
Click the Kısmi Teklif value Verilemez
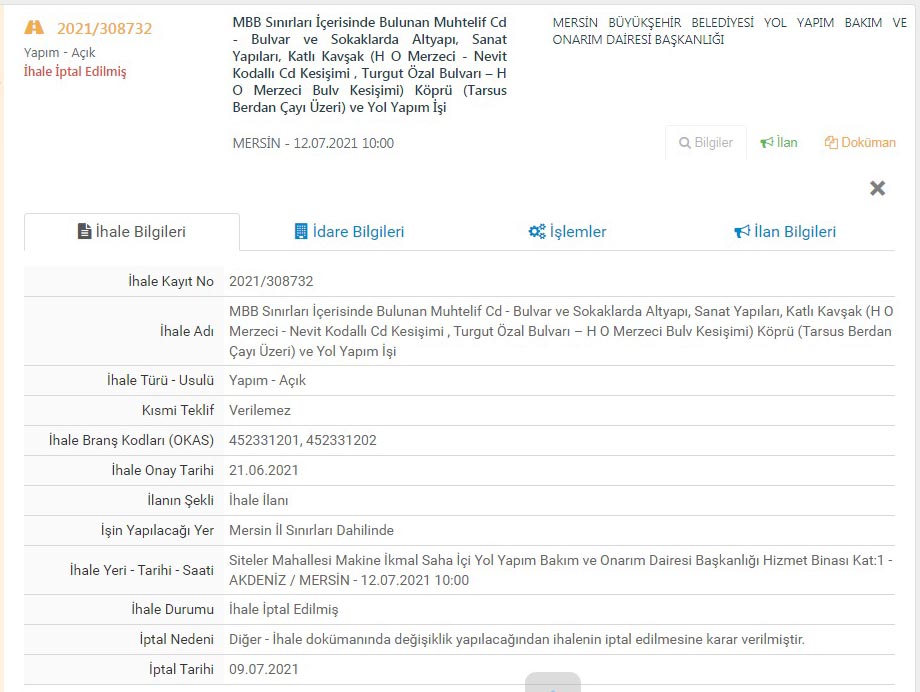[260, 410]
